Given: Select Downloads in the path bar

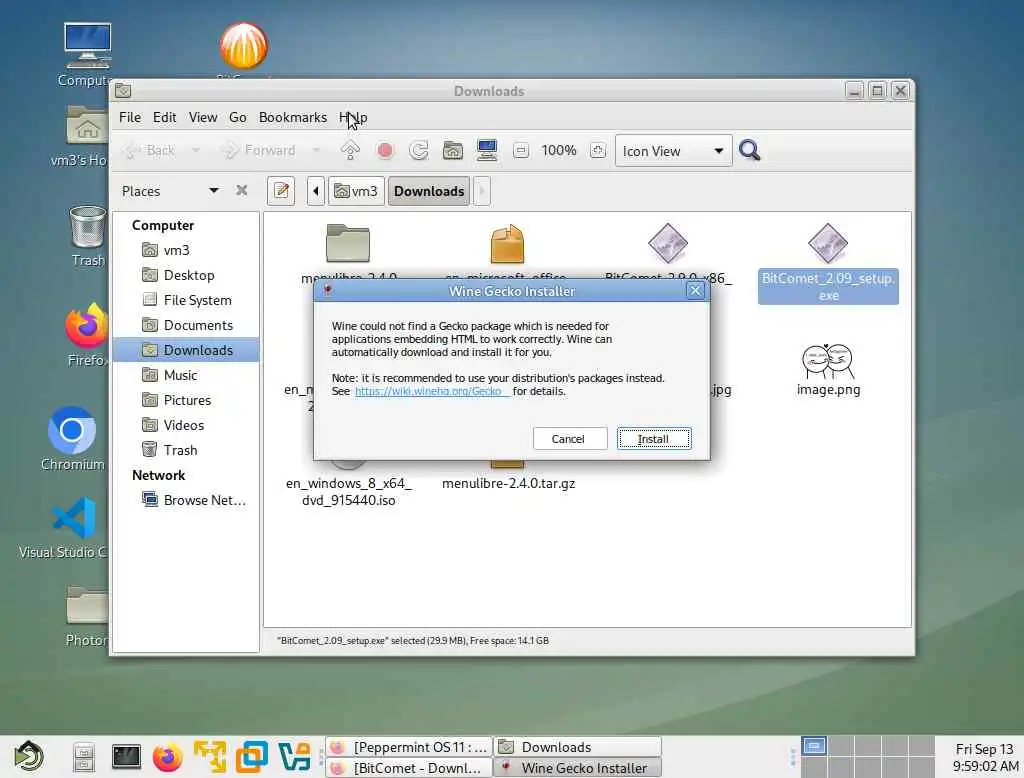Looking at the screenshot, I should tap(429, 191).
